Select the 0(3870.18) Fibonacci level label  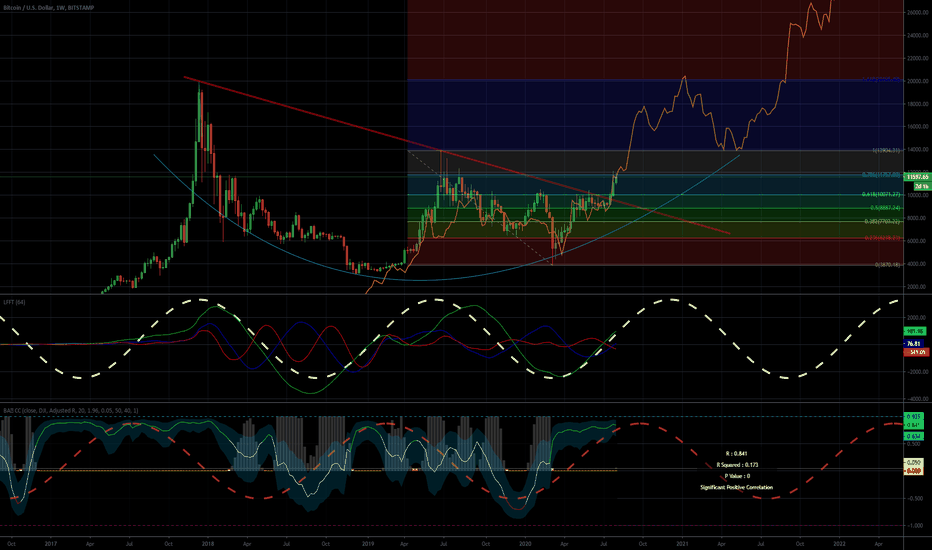pyautogui.click(x=887, y=265)
